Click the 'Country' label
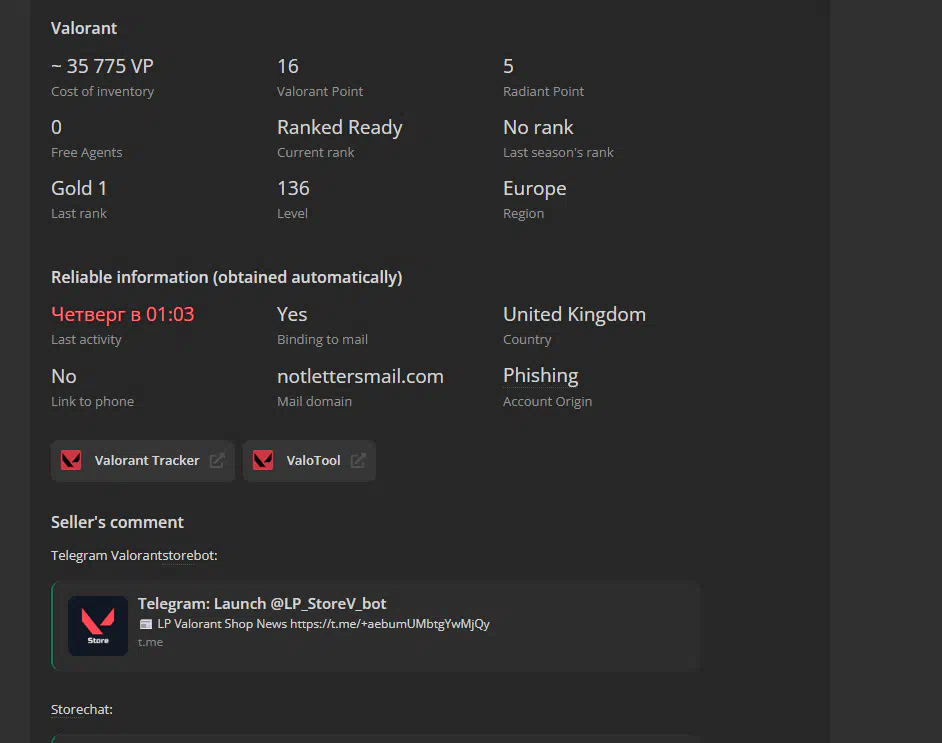The image size is (942, 743). point(527,339)
